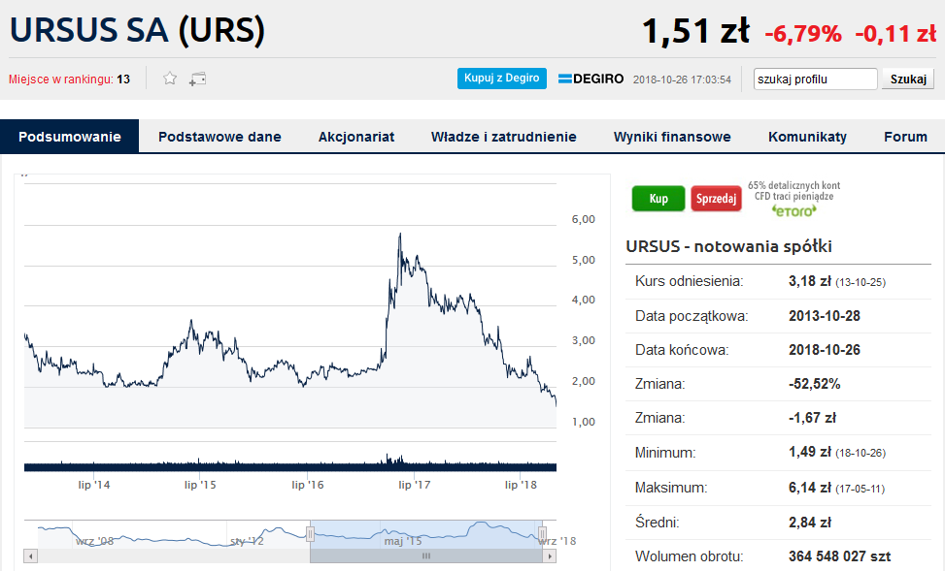Click the Szukaj search button
945x571 pixels.
908,79
